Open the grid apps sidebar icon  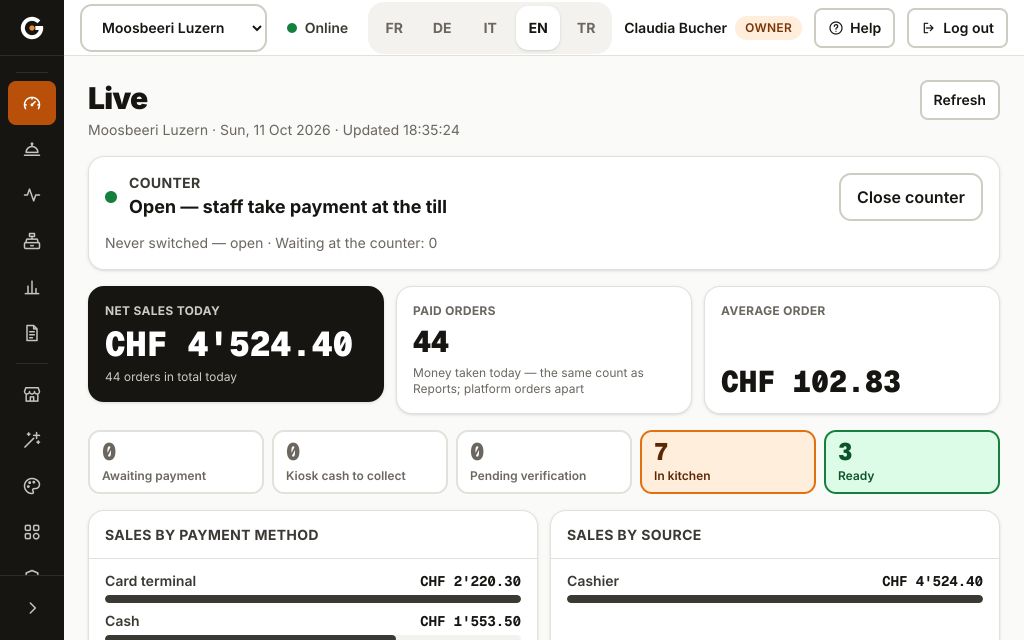31,532
